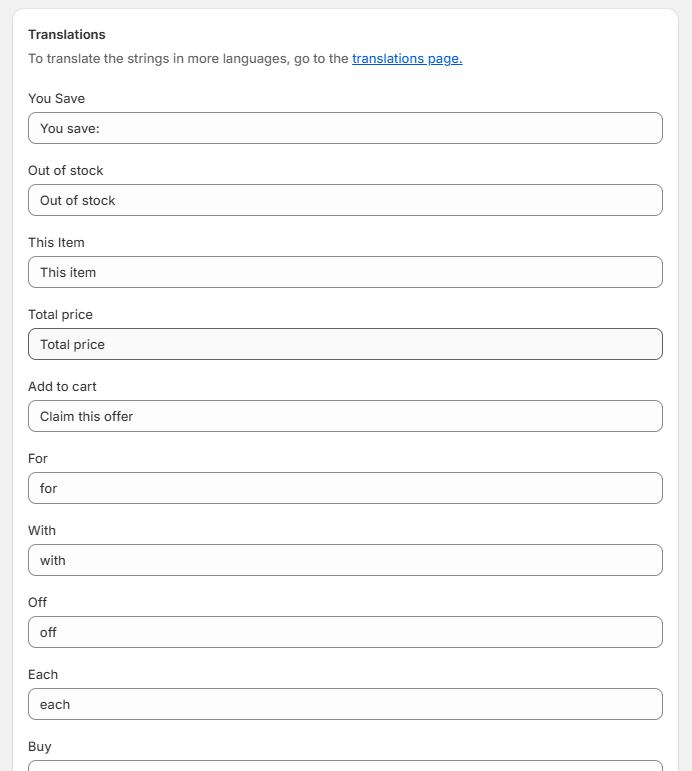The width and height of the screenshot is (692, 771).
Task: Click the 'Each' field label
Action: tap(43, 675)
